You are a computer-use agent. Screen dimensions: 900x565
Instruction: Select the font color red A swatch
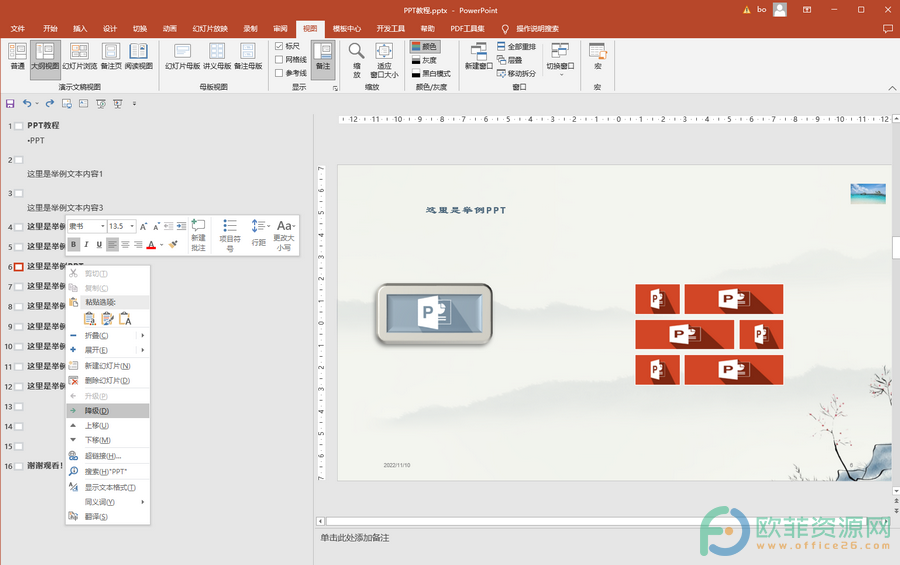pos(152,245)
